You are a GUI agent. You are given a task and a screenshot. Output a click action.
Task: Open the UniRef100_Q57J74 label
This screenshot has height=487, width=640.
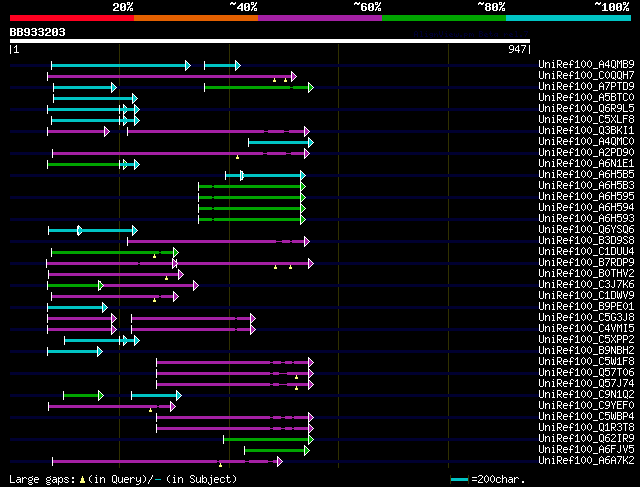coord(586,384)
